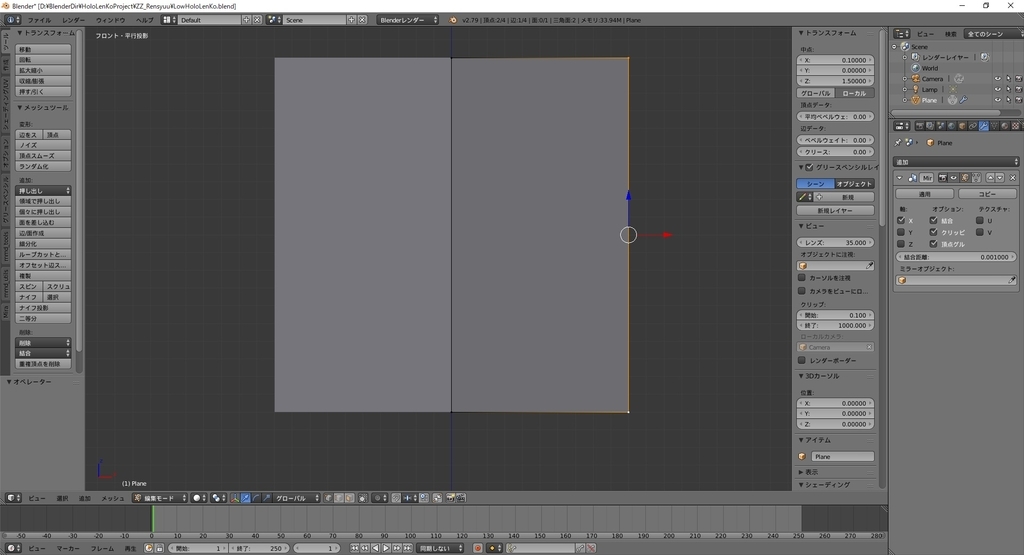Image resolution: width=1024 pixels, height=555 pixels.
Task: Click the ローカル transform toggle button
Action: (x=854, y=93)
